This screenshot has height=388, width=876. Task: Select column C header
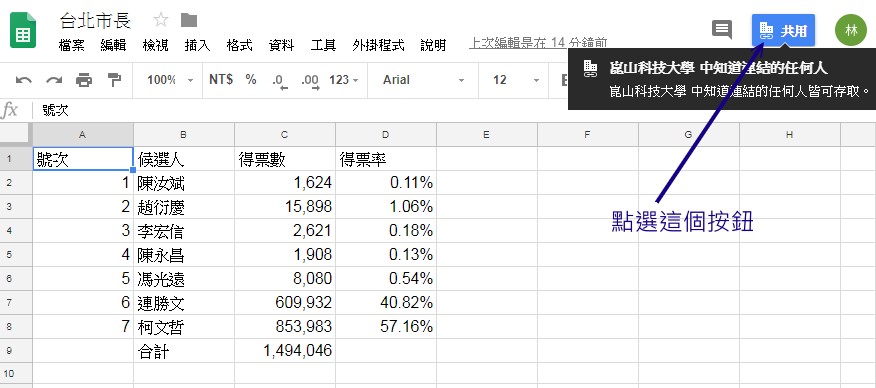285,135
